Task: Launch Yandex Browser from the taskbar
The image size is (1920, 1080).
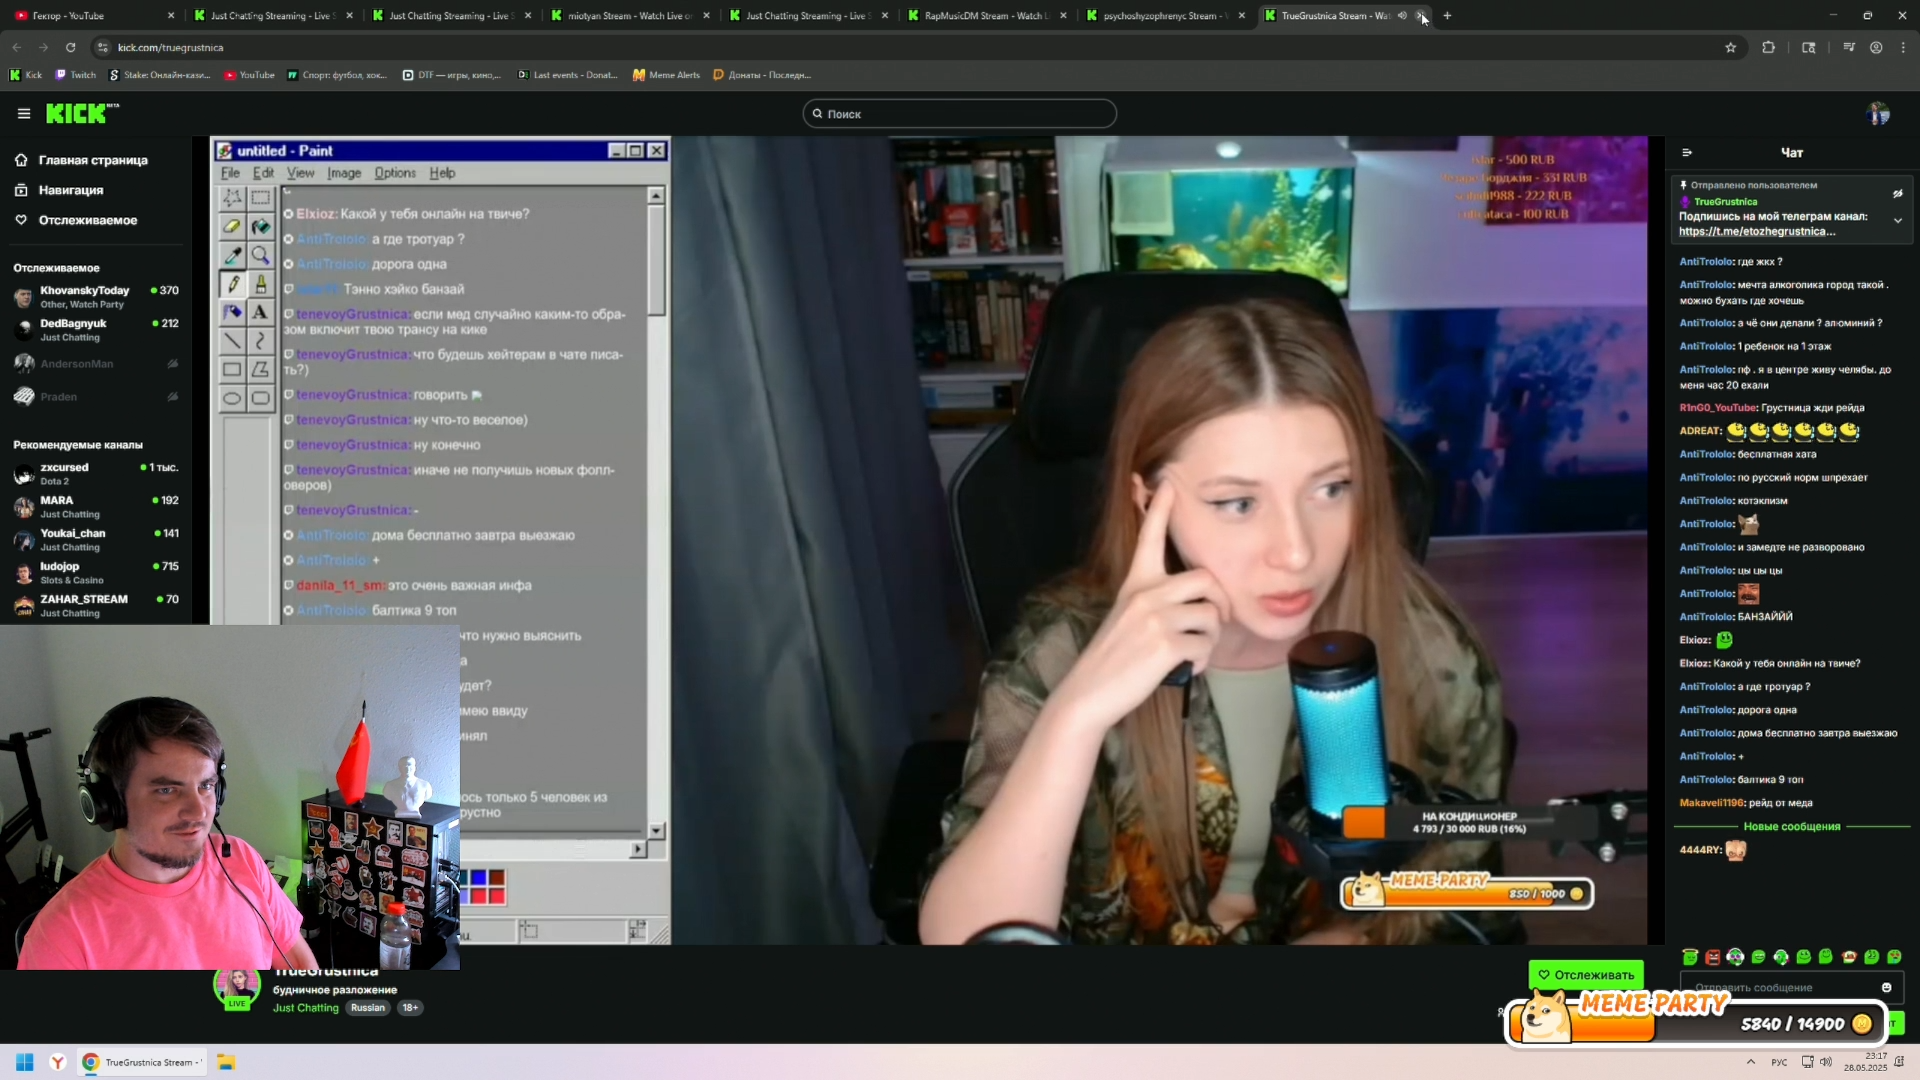Action: click(59, 1062)
